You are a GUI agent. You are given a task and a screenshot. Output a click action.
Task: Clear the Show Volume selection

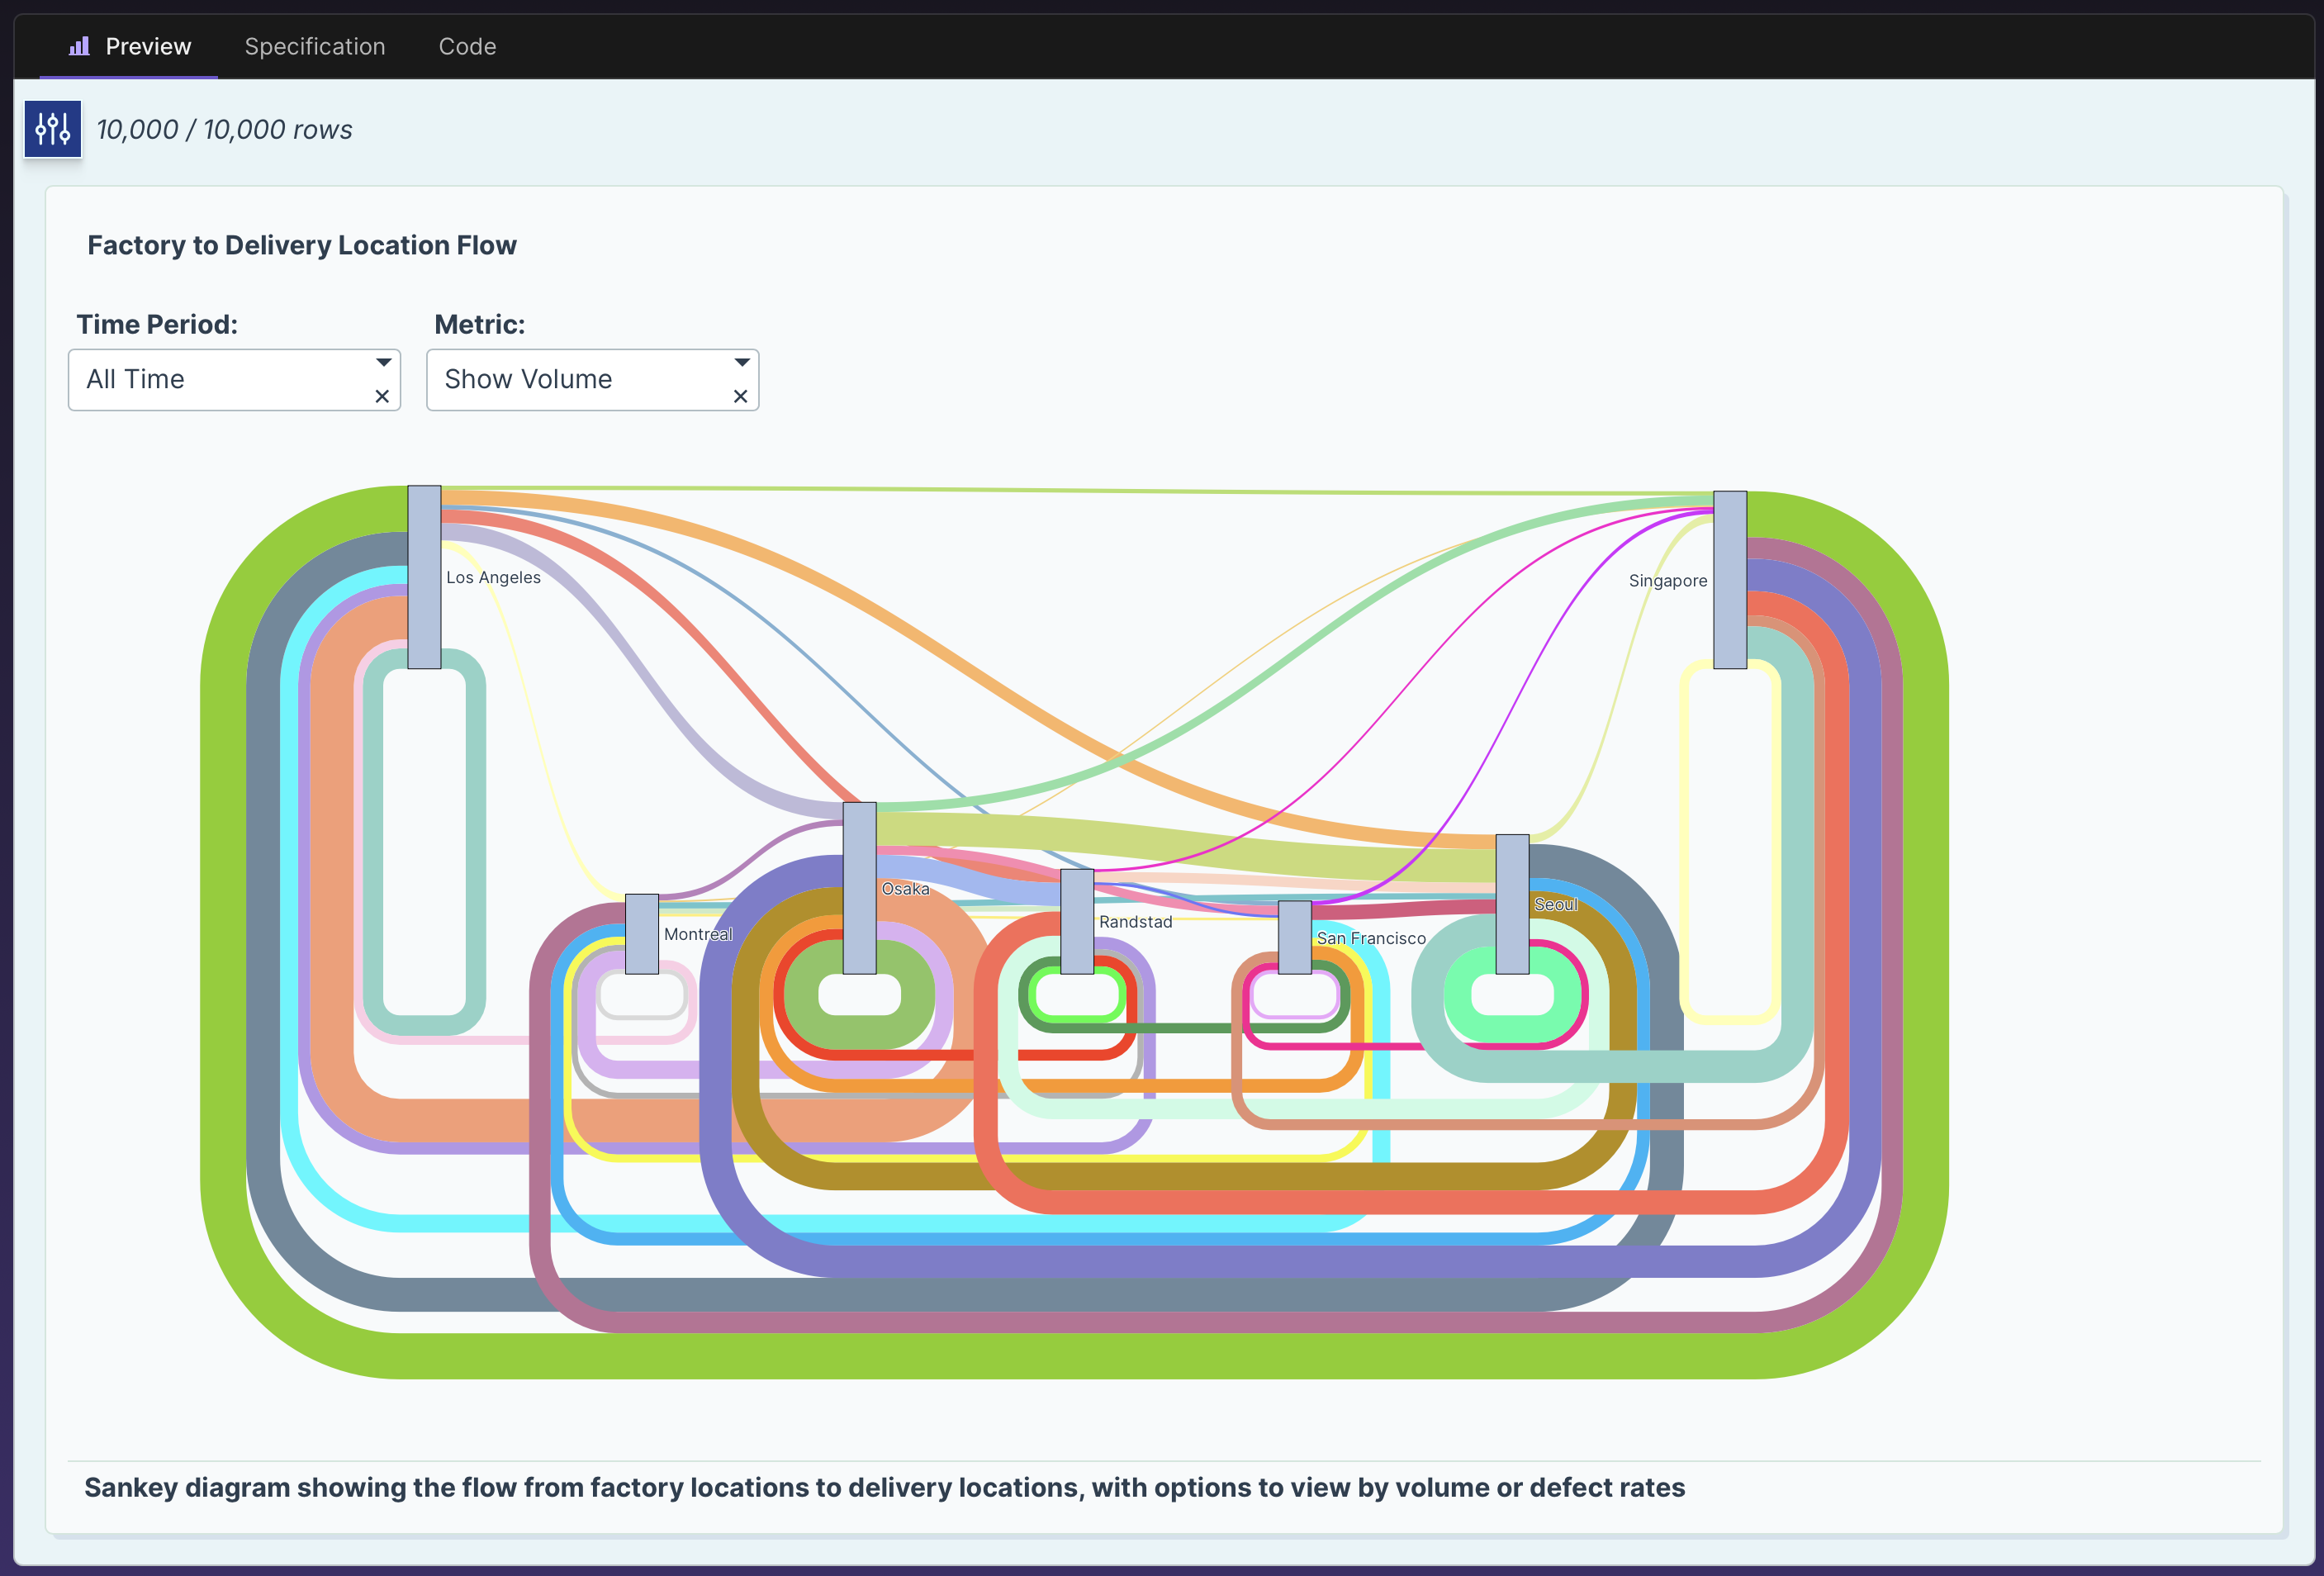(x=740, y=396)
